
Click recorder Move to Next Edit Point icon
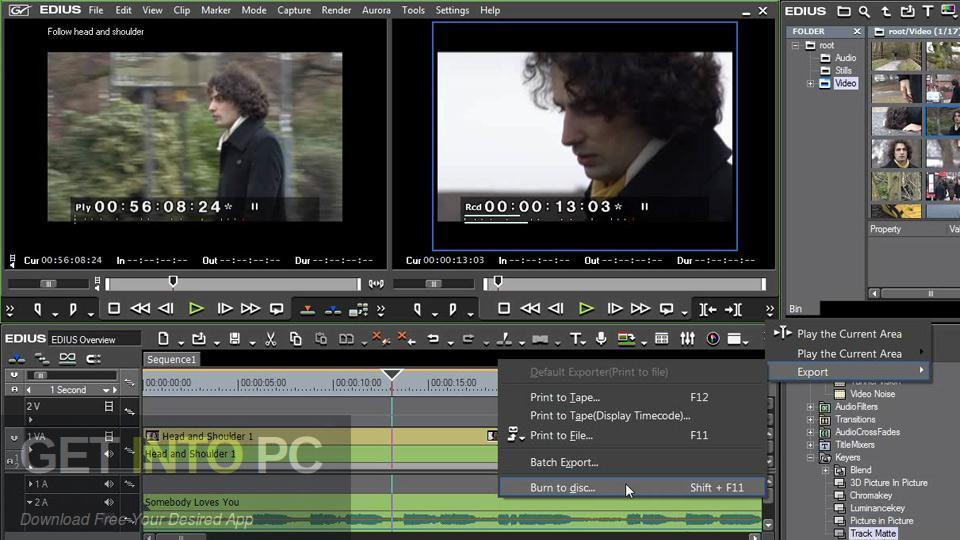pyautogui.click(x=733, y=310)
